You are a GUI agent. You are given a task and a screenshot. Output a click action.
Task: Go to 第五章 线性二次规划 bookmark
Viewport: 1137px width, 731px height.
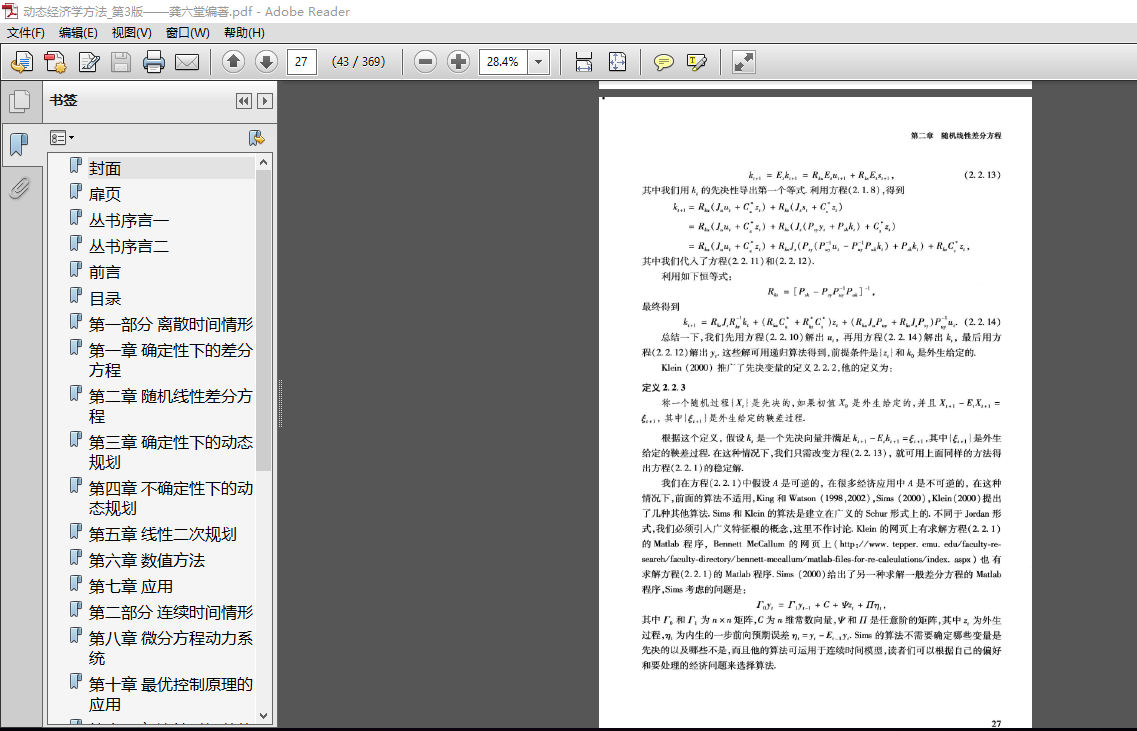[x=162, y=534]
